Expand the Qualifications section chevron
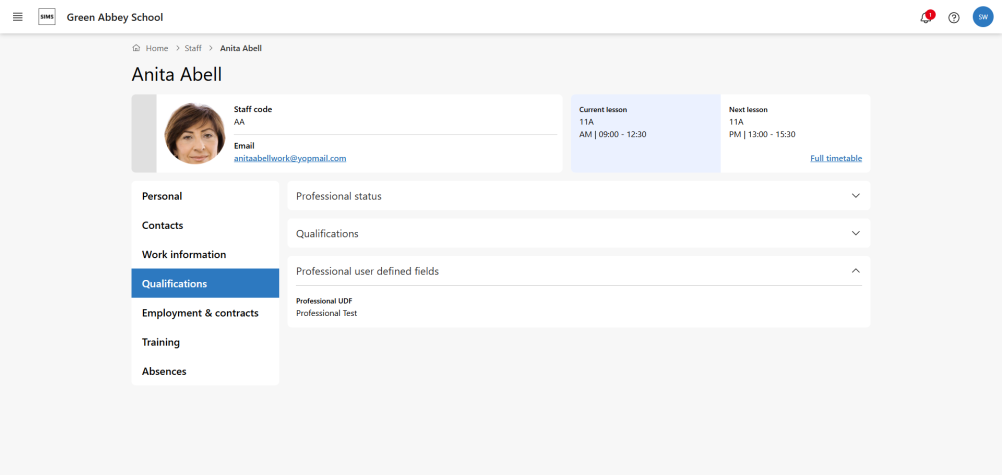1002x475 pixels. [855, 233]
